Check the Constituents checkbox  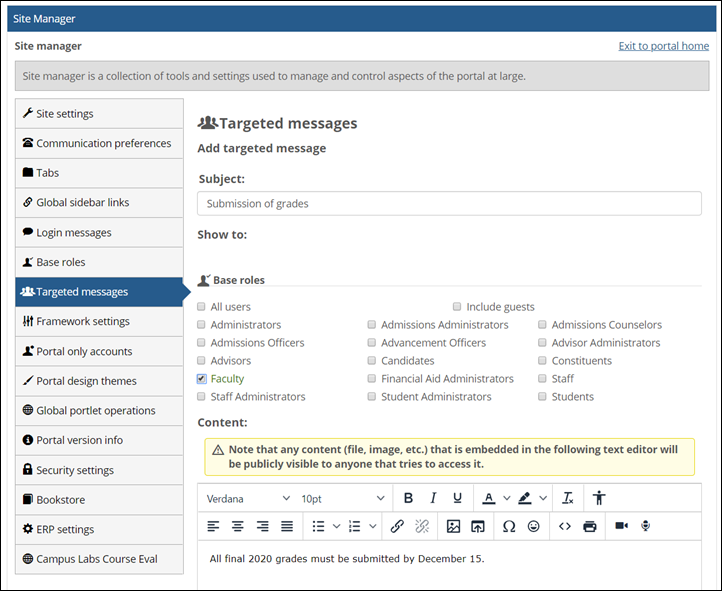pyautogui.click(x=542, y=360)
